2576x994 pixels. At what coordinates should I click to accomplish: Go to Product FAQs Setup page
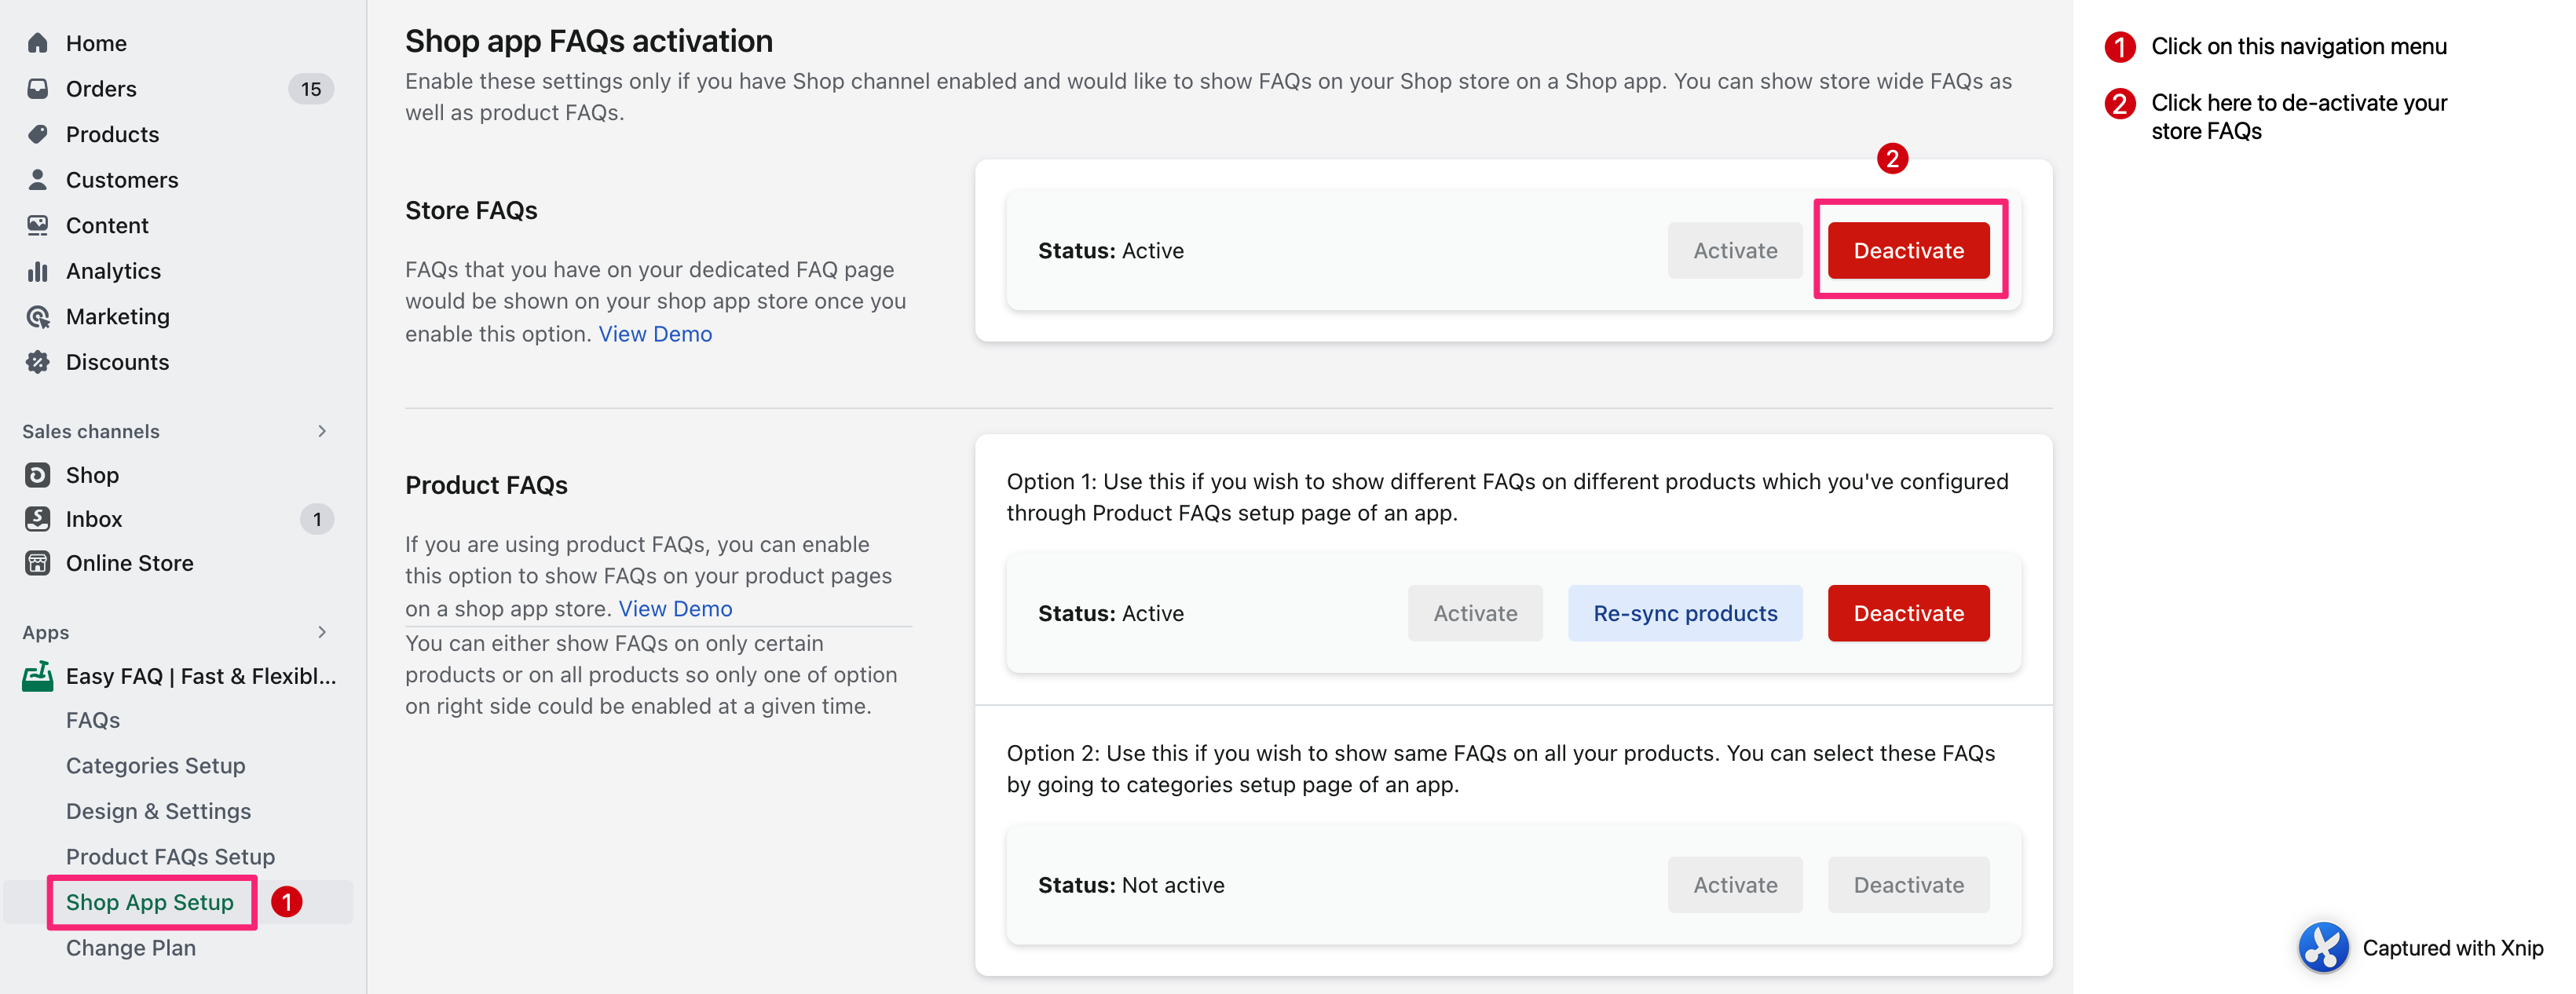(170, 857)
